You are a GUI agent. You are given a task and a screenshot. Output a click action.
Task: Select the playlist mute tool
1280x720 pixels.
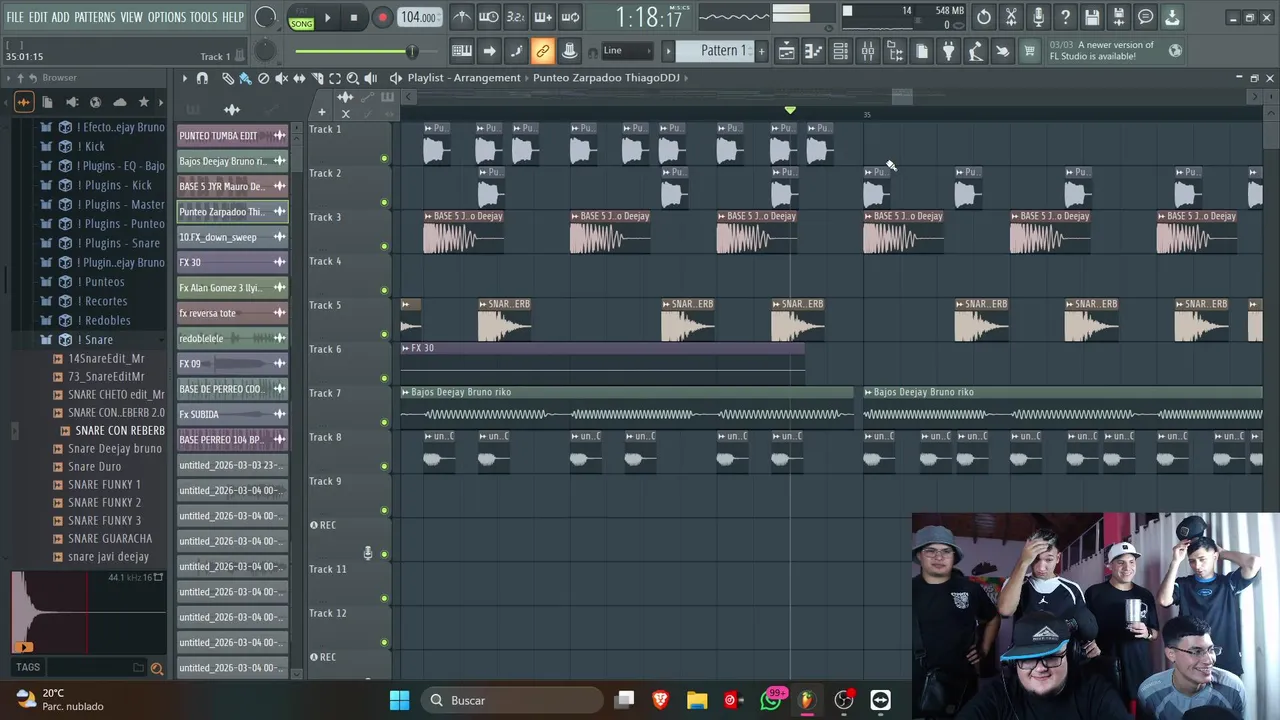[281, 78]
